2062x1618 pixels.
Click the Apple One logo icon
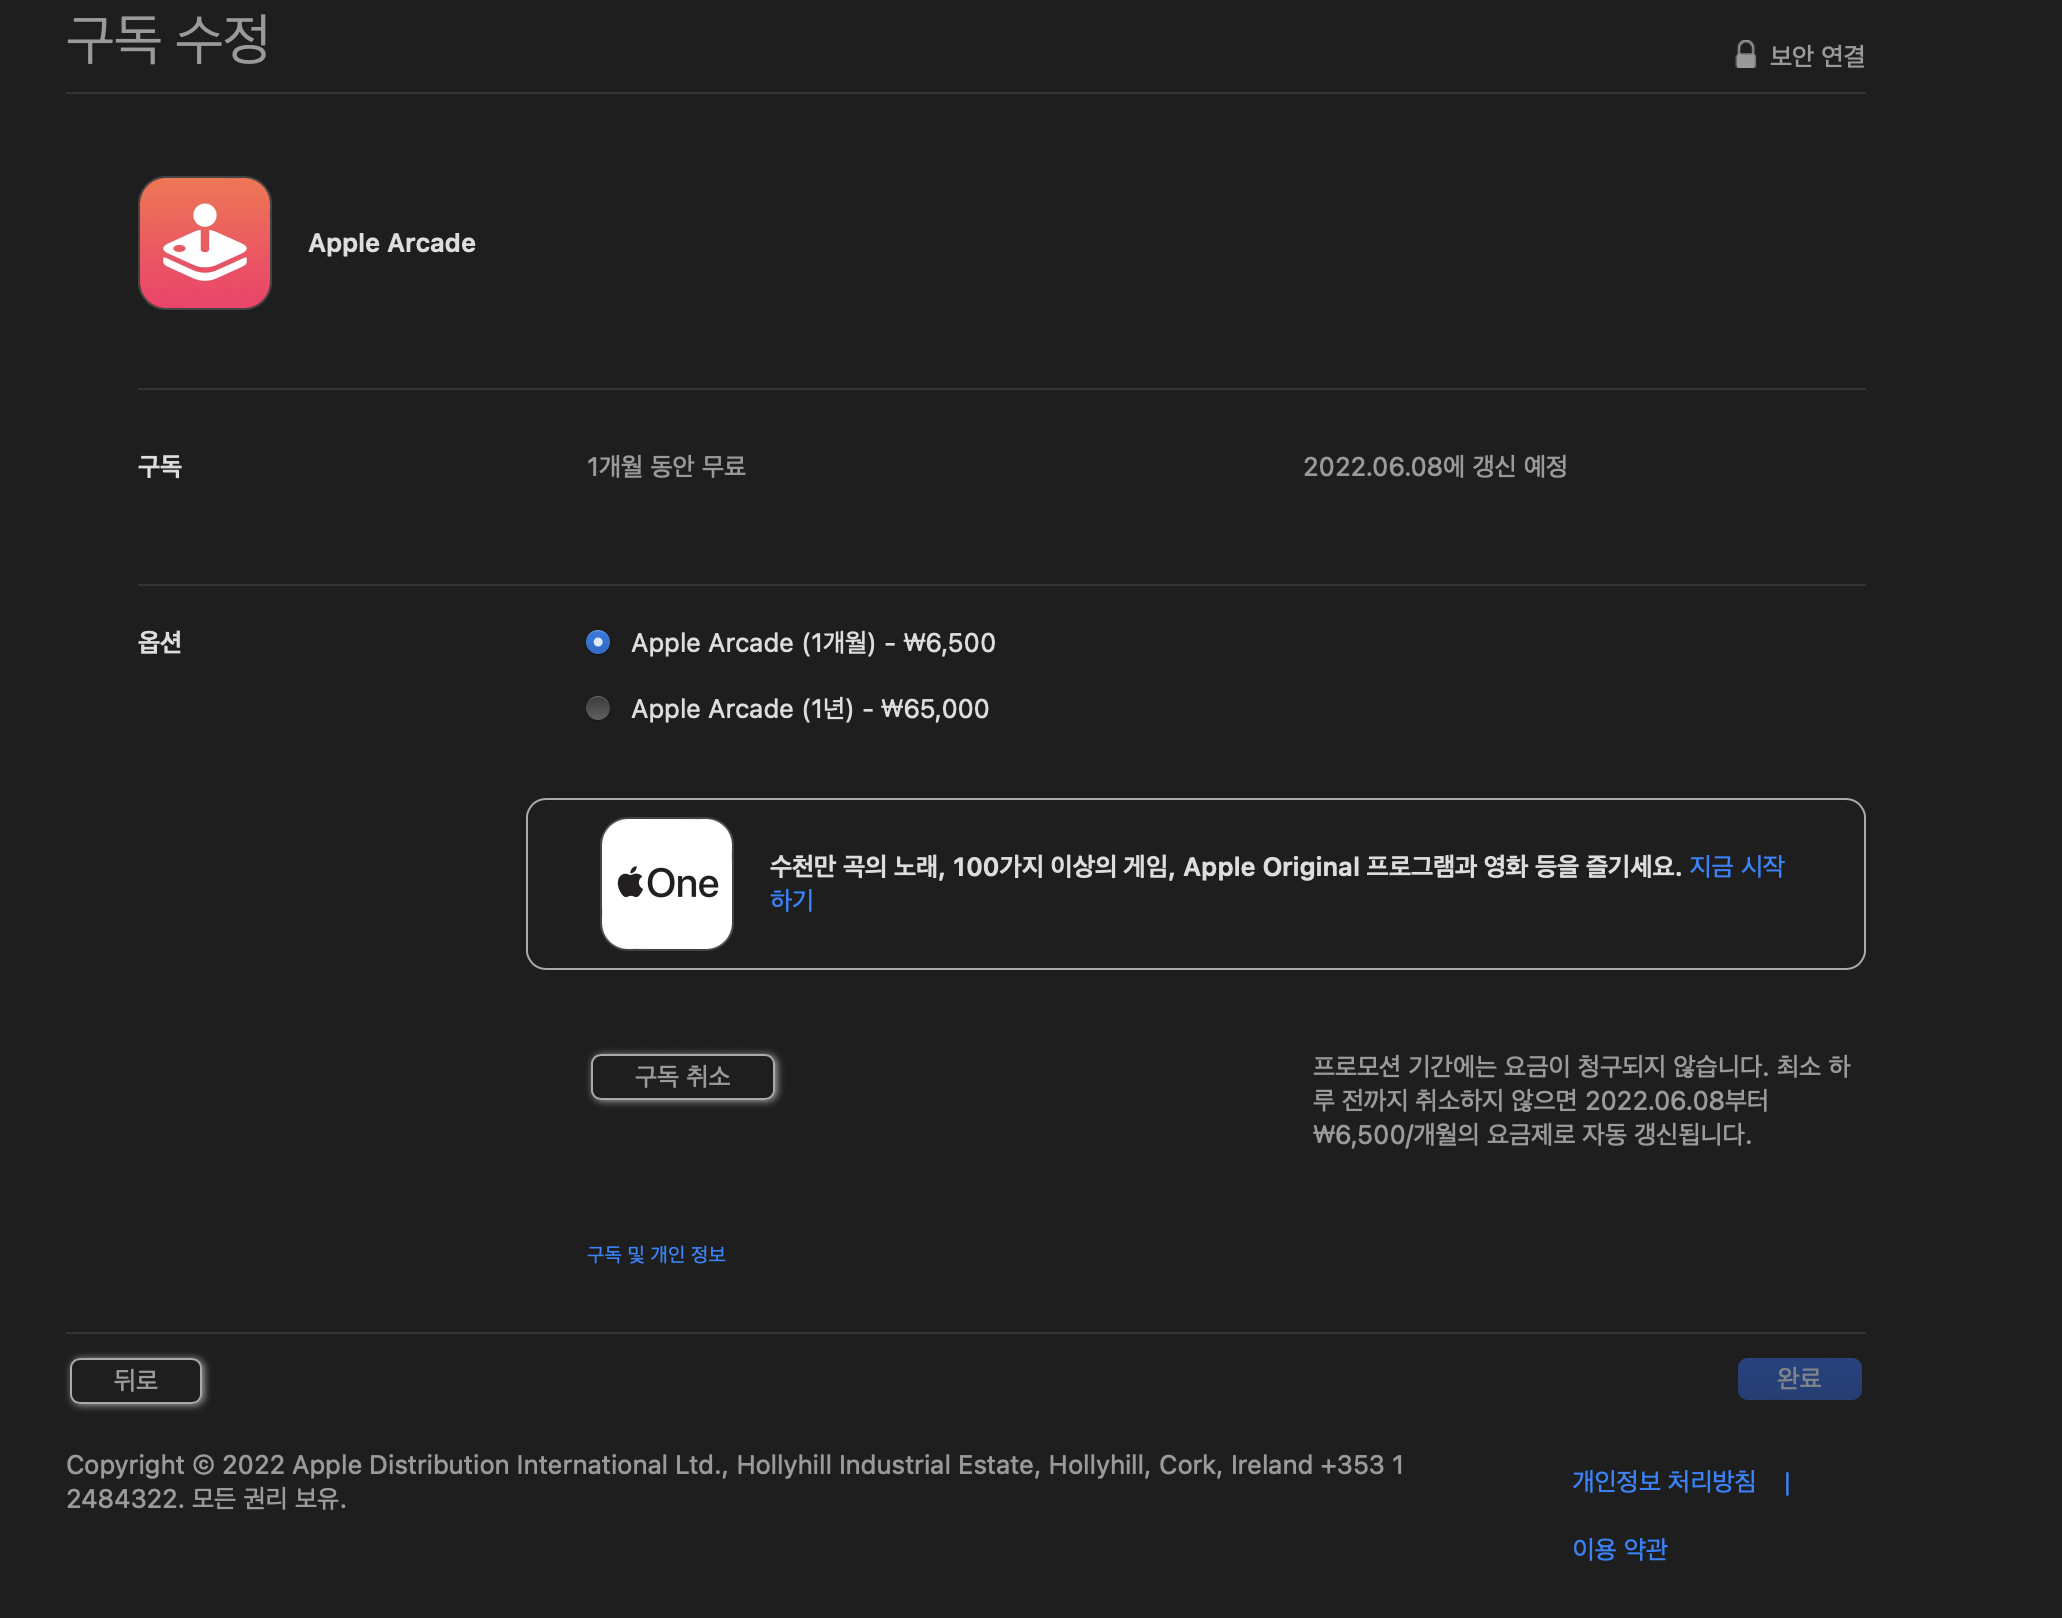[667, 883]
